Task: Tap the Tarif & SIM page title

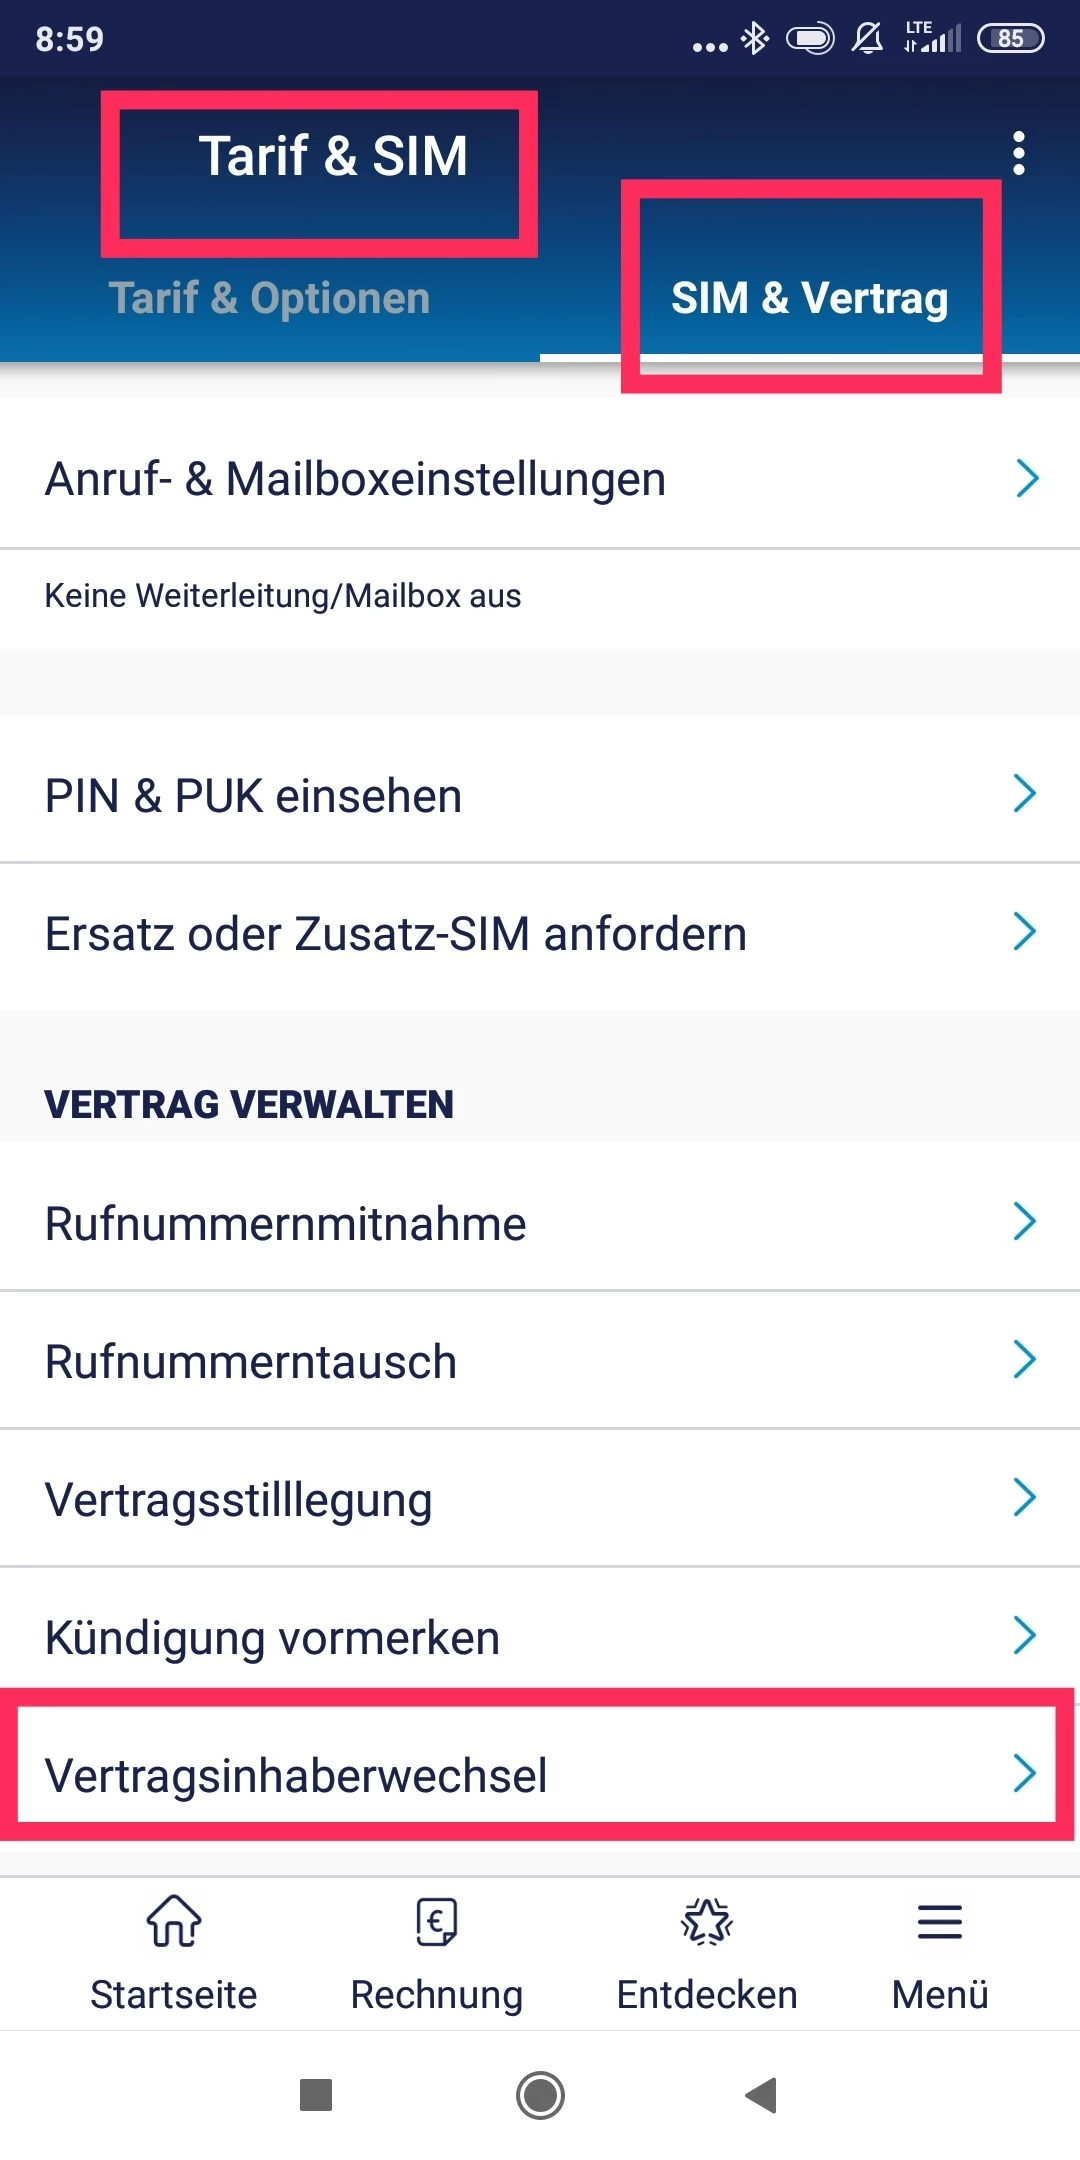Action: [333, 156]
